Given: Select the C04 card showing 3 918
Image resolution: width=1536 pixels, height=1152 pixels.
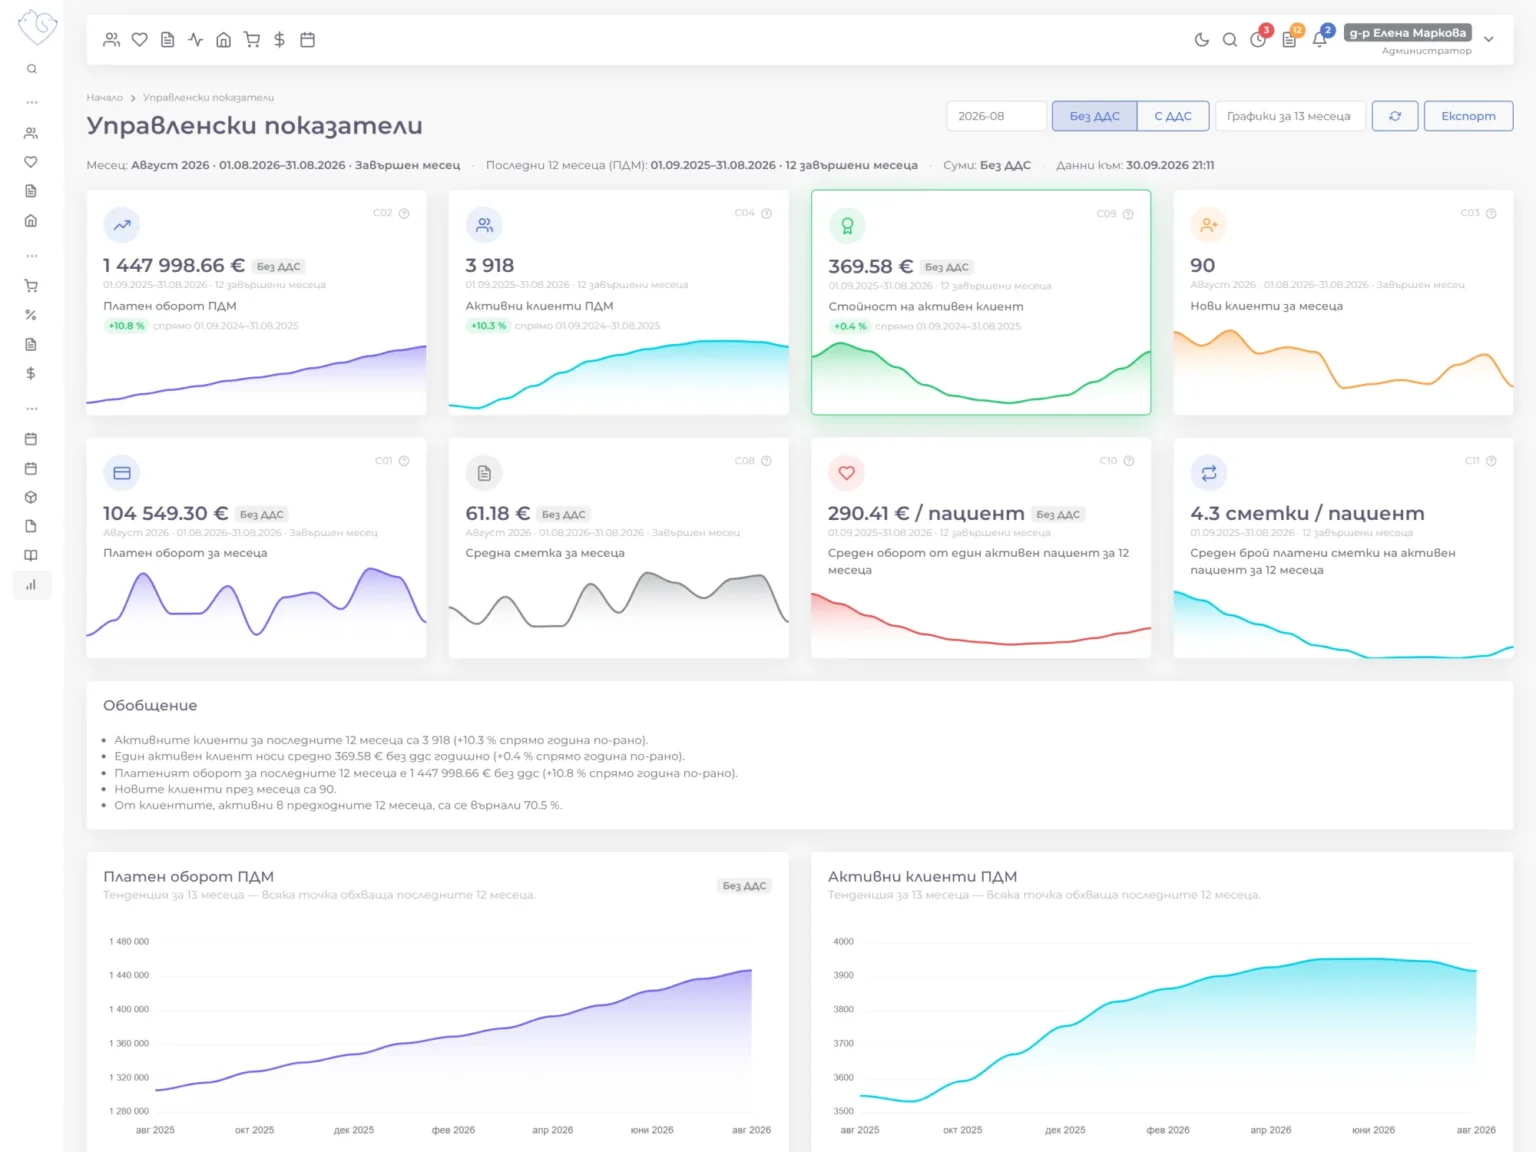Looking at the screenshot, I should pyautogui.click(x=619, y=302).
